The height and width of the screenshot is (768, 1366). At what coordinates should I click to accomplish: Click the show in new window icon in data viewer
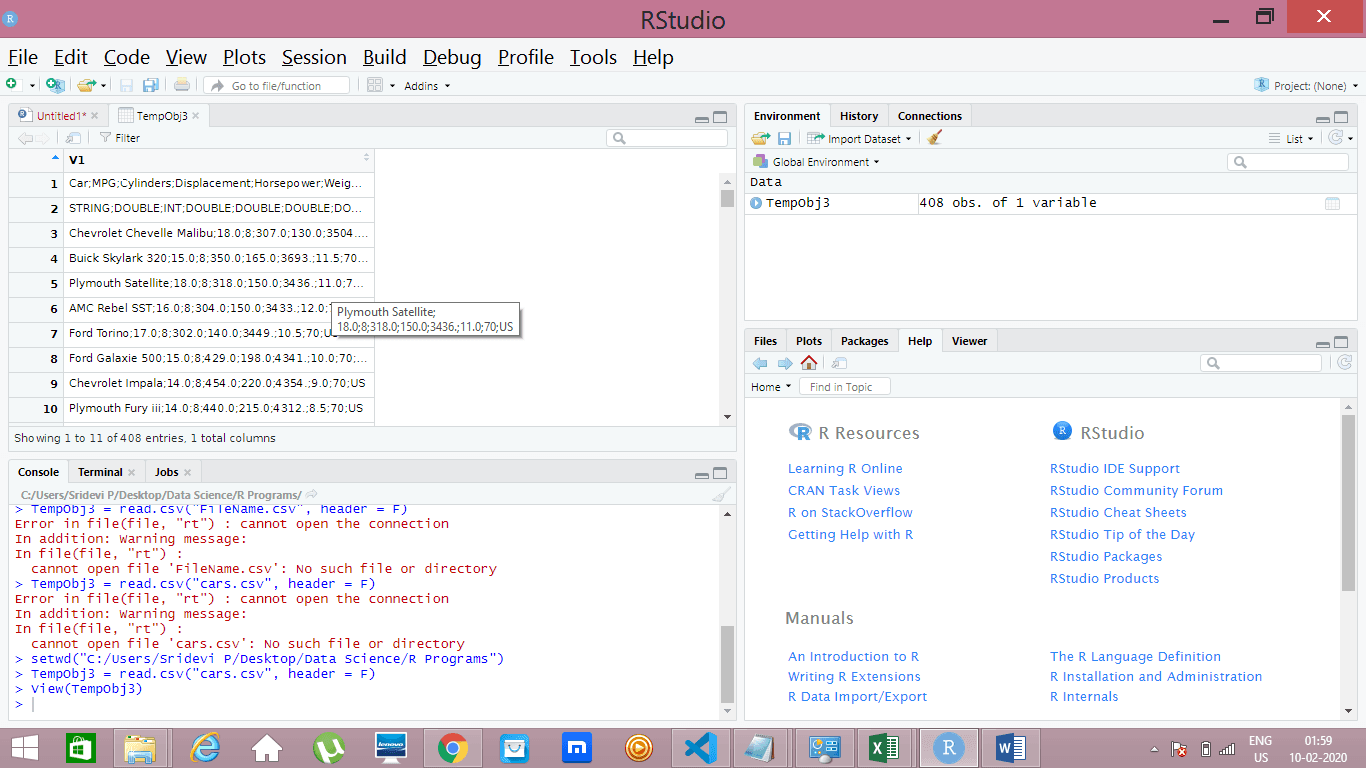73,138
